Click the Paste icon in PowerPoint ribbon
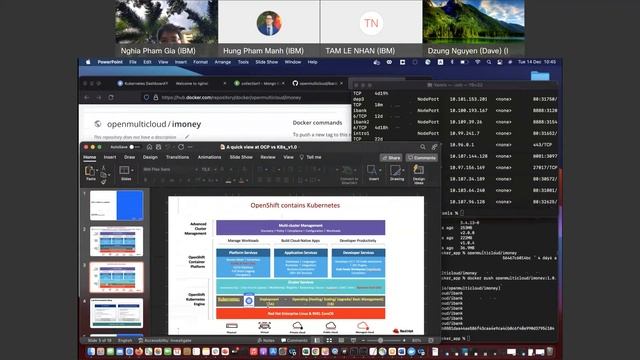640x360 pixels. [89, 170]
